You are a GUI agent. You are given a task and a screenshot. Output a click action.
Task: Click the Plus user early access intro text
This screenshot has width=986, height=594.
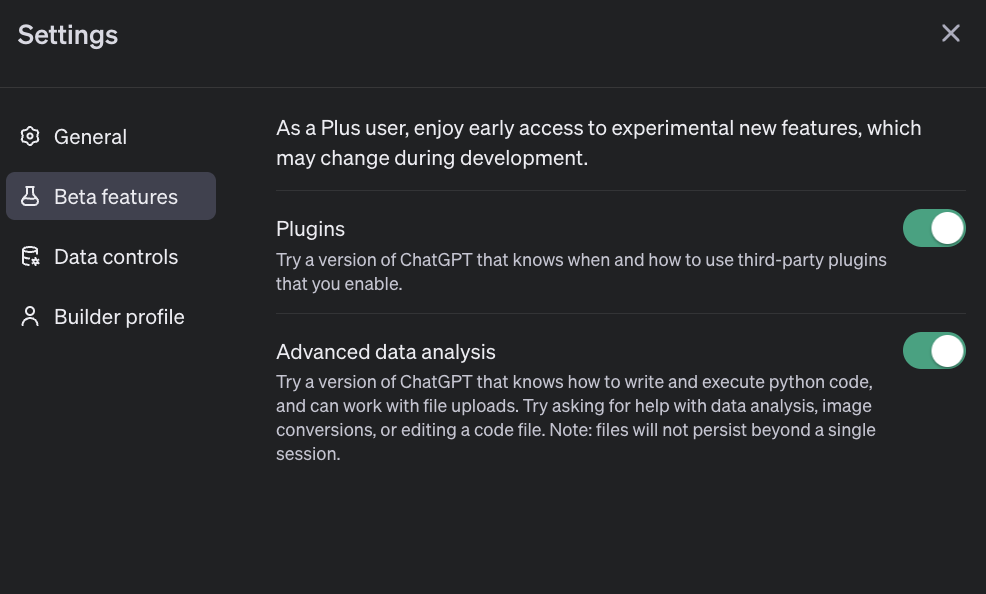(598, 129)
